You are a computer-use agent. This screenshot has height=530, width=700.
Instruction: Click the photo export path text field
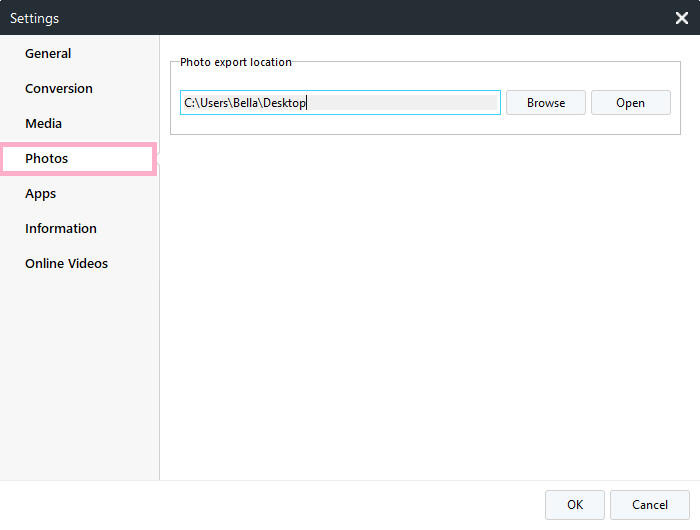(x=400, y=103)
